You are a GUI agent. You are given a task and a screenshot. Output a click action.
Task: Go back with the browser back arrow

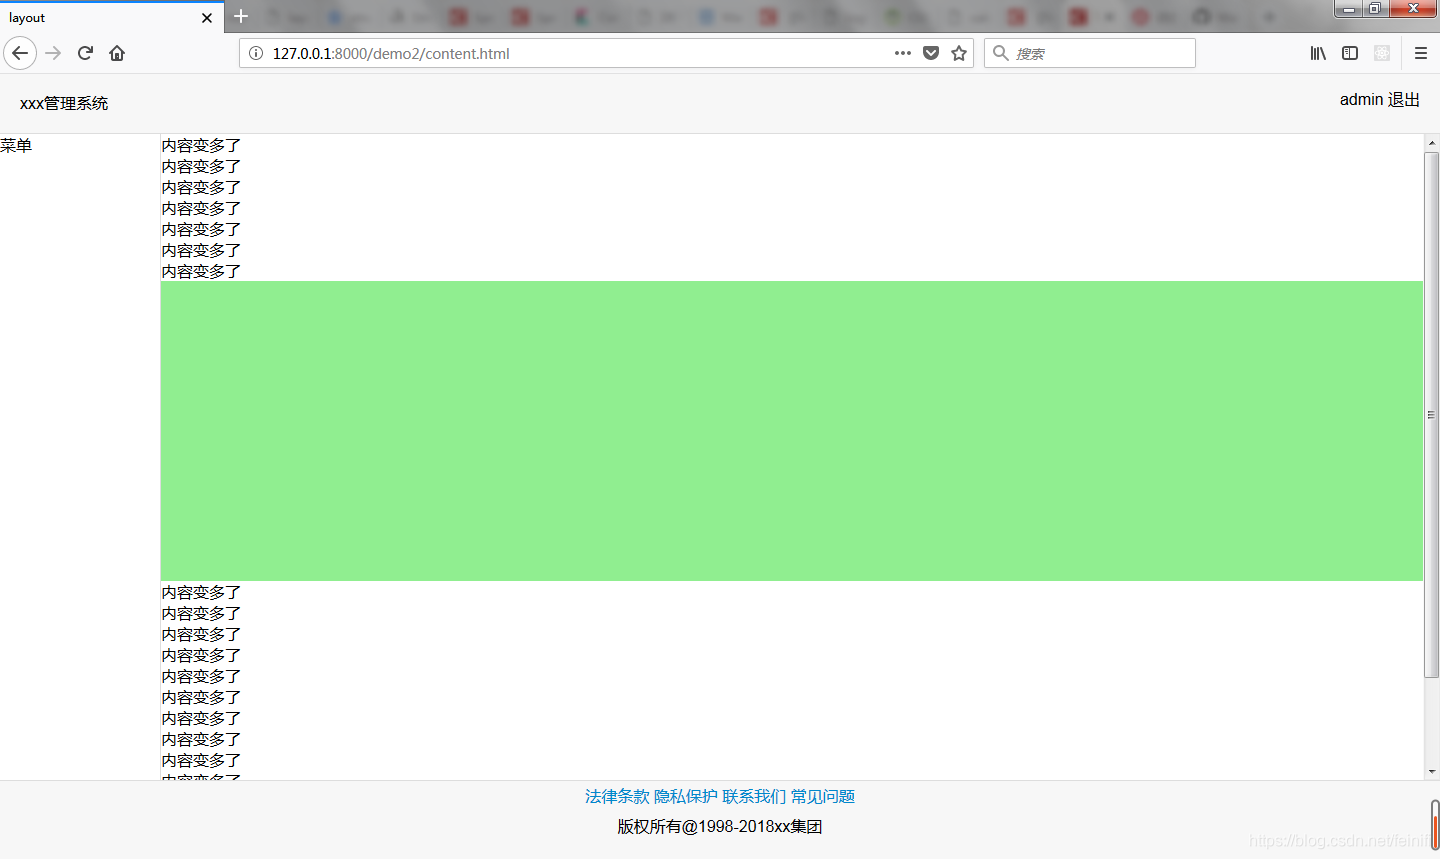point(20,53)
